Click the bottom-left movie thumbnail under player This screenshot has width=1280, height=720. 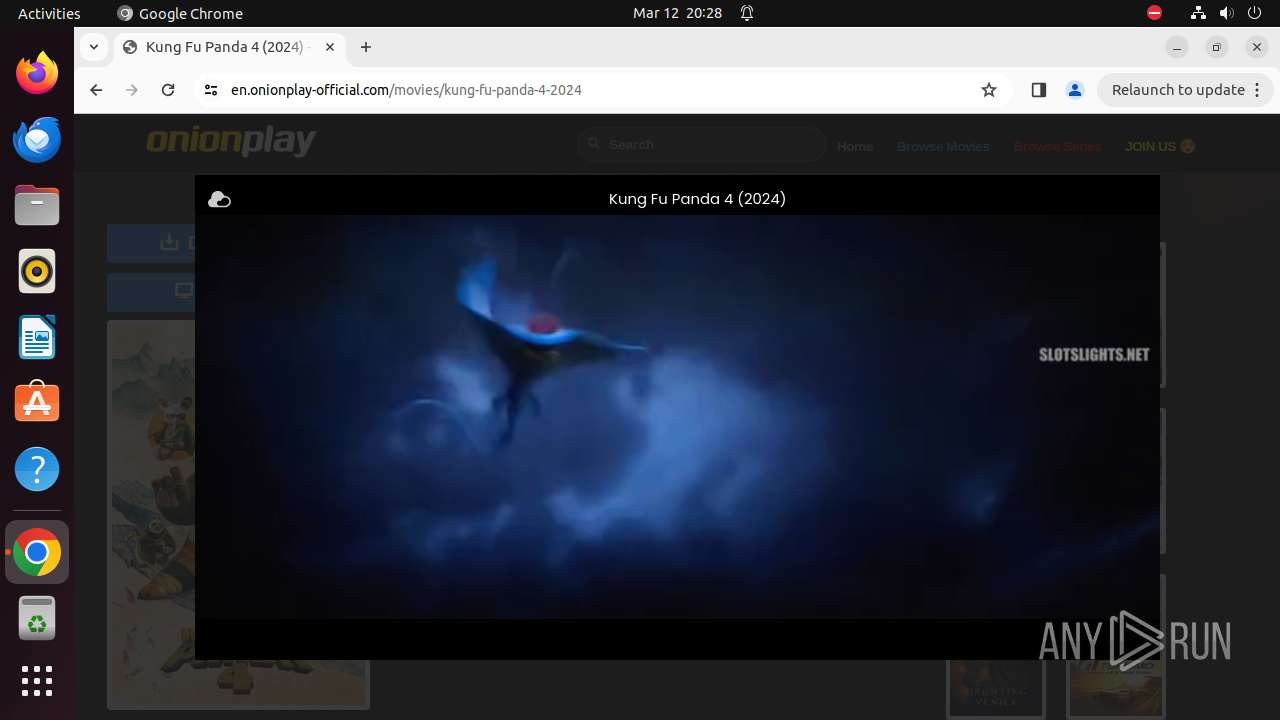click(x=996, y=688)
